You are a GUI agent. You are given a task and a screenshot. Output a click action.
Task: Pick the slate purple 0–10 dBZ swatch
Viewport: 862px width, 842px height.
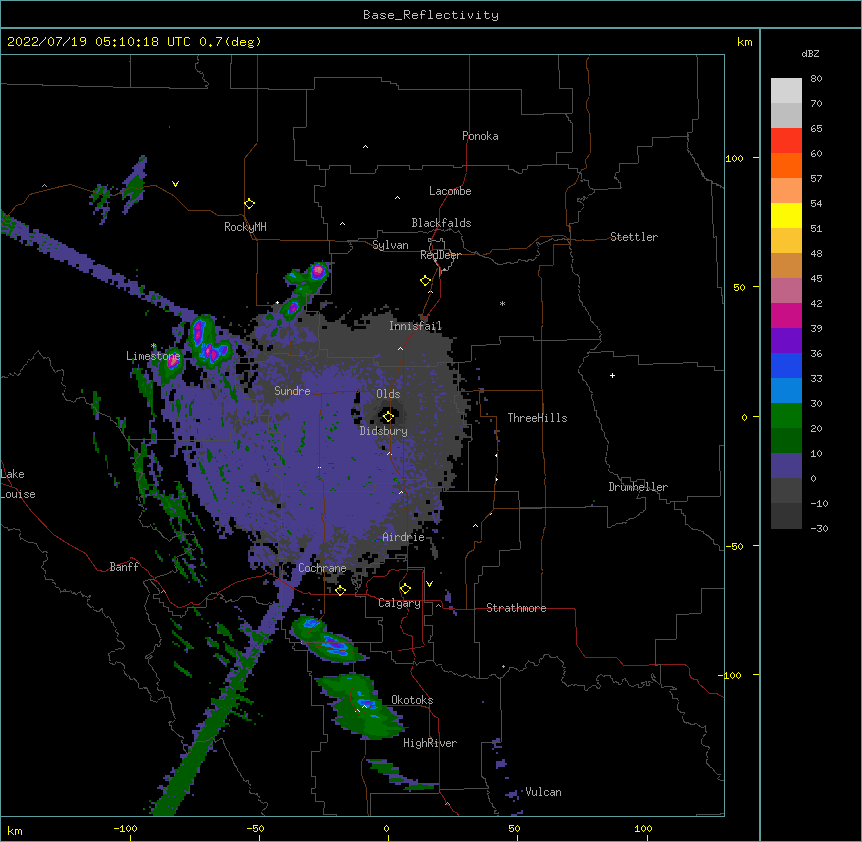(x=786, y=466)
